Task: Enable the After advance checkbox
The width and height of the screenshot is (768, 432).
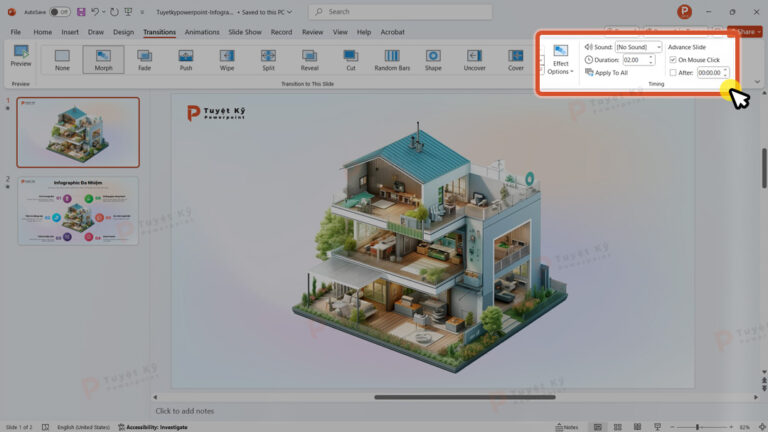Action: point(673,72)
